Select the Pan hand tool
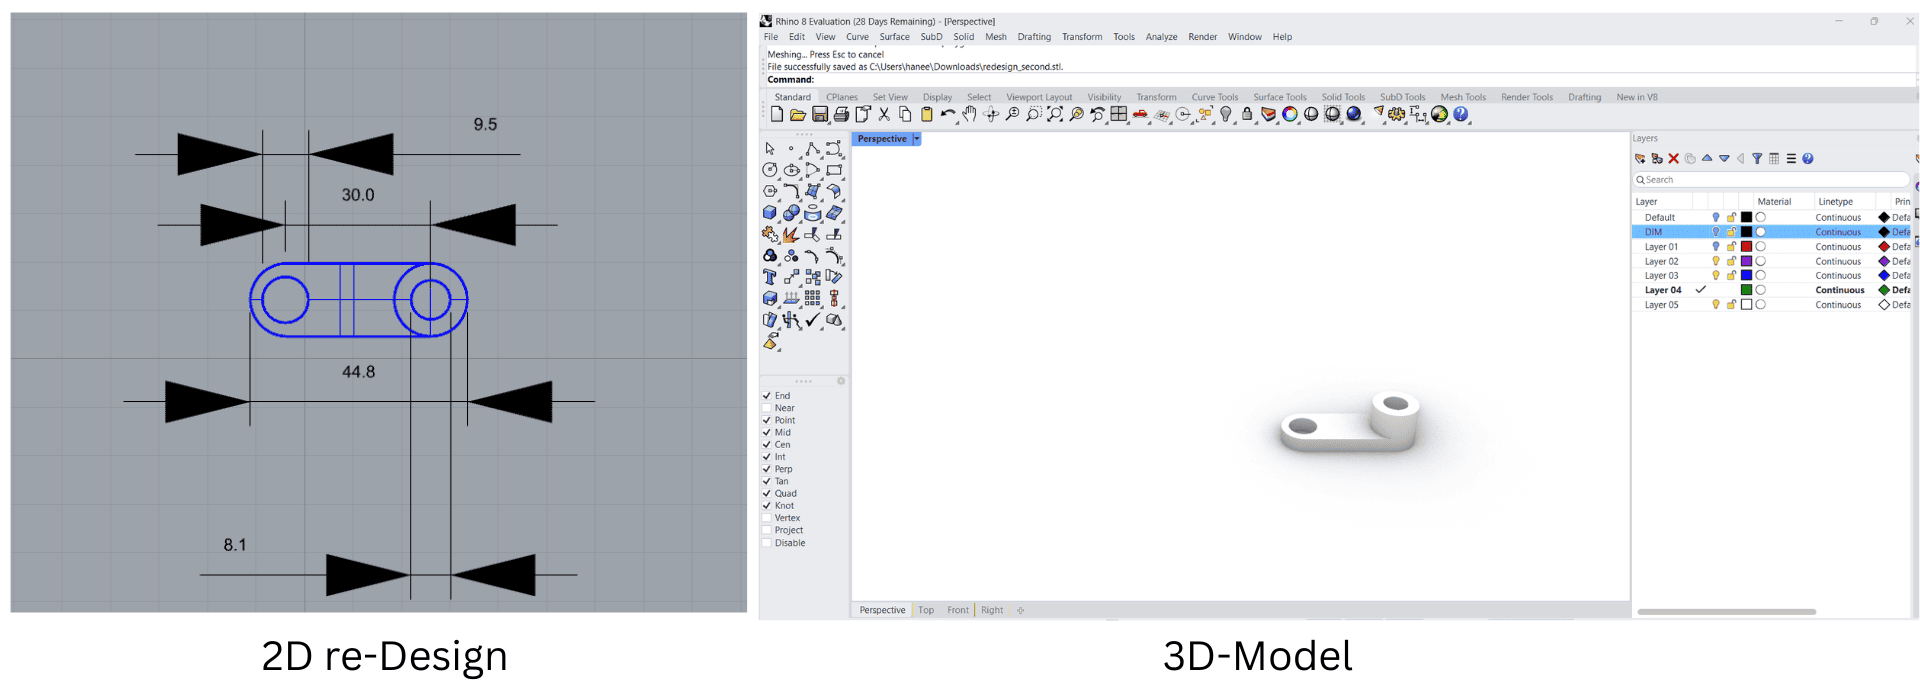This screenshot has width=1920, height=694. (969, 115)
